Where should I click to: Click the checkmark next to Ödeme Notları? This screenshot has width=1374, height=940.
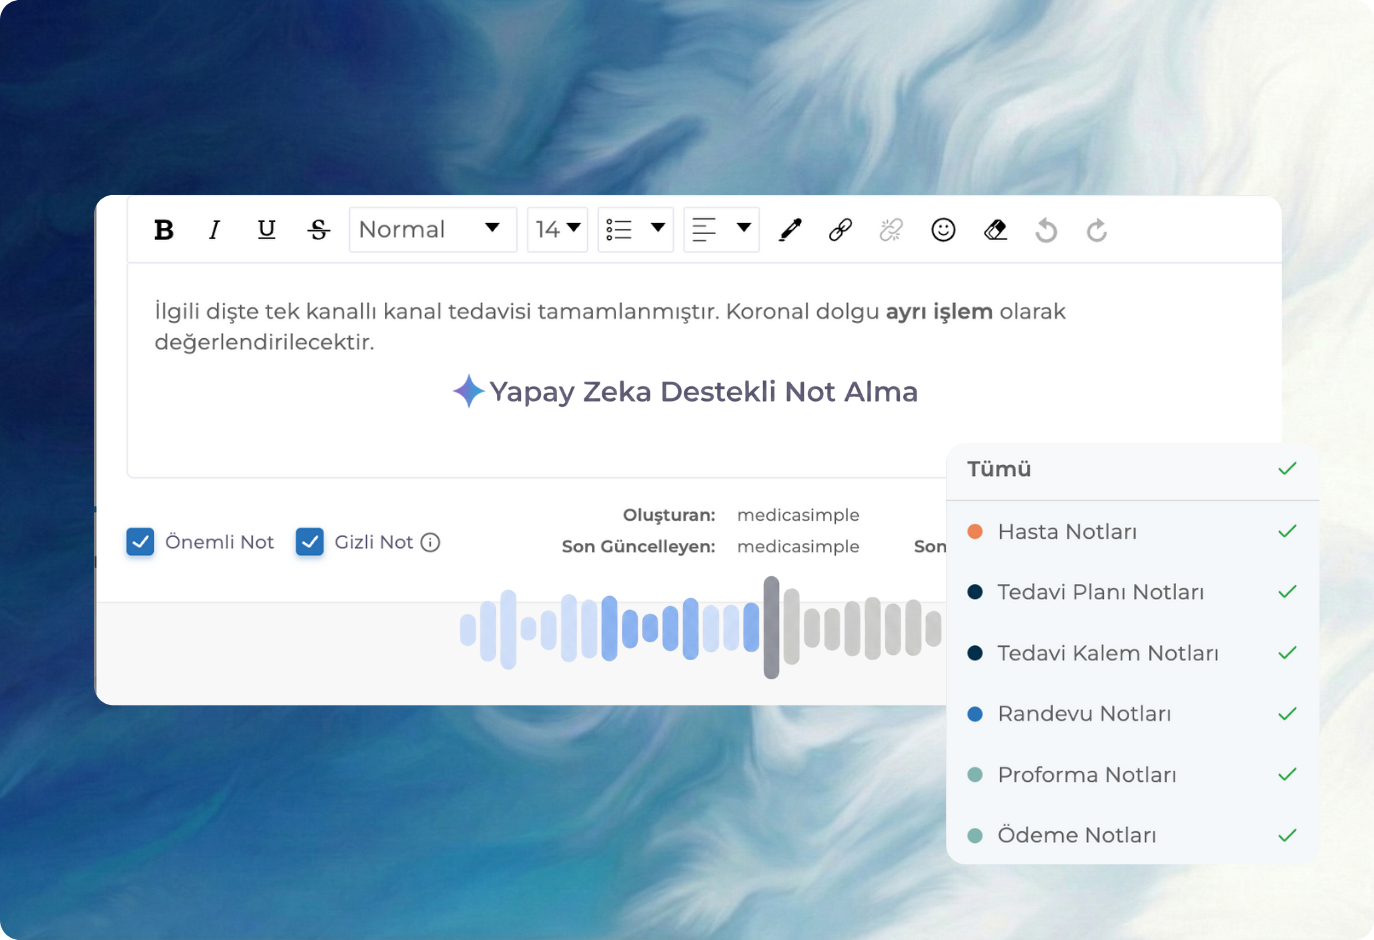click(1287, 835)
